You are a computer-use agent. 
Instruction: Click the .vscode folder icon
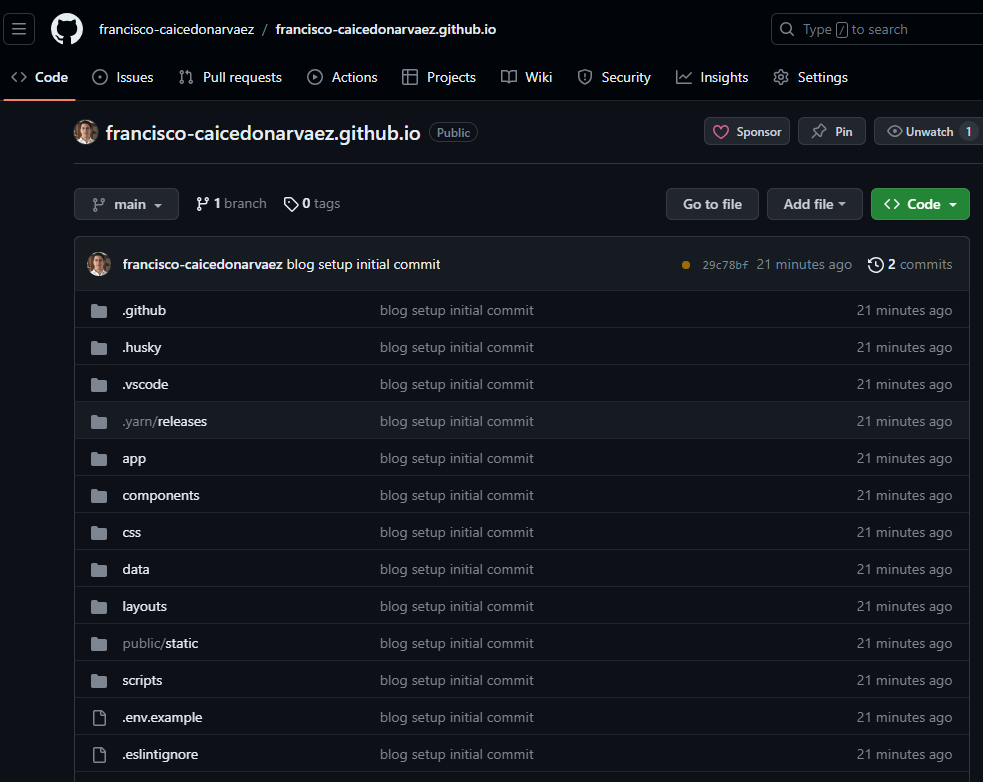click(99, 384)
